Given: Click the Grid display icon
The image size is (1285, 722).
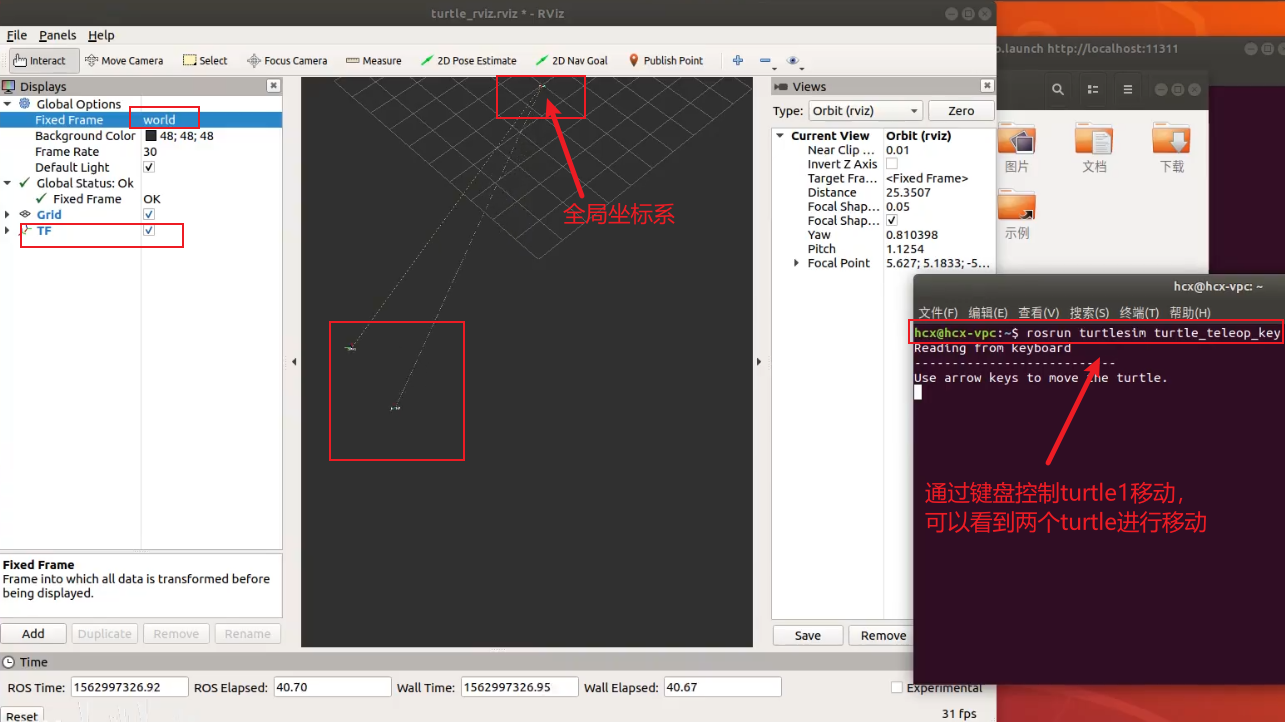Looking at the screenshot, I should tap(25, 215).
